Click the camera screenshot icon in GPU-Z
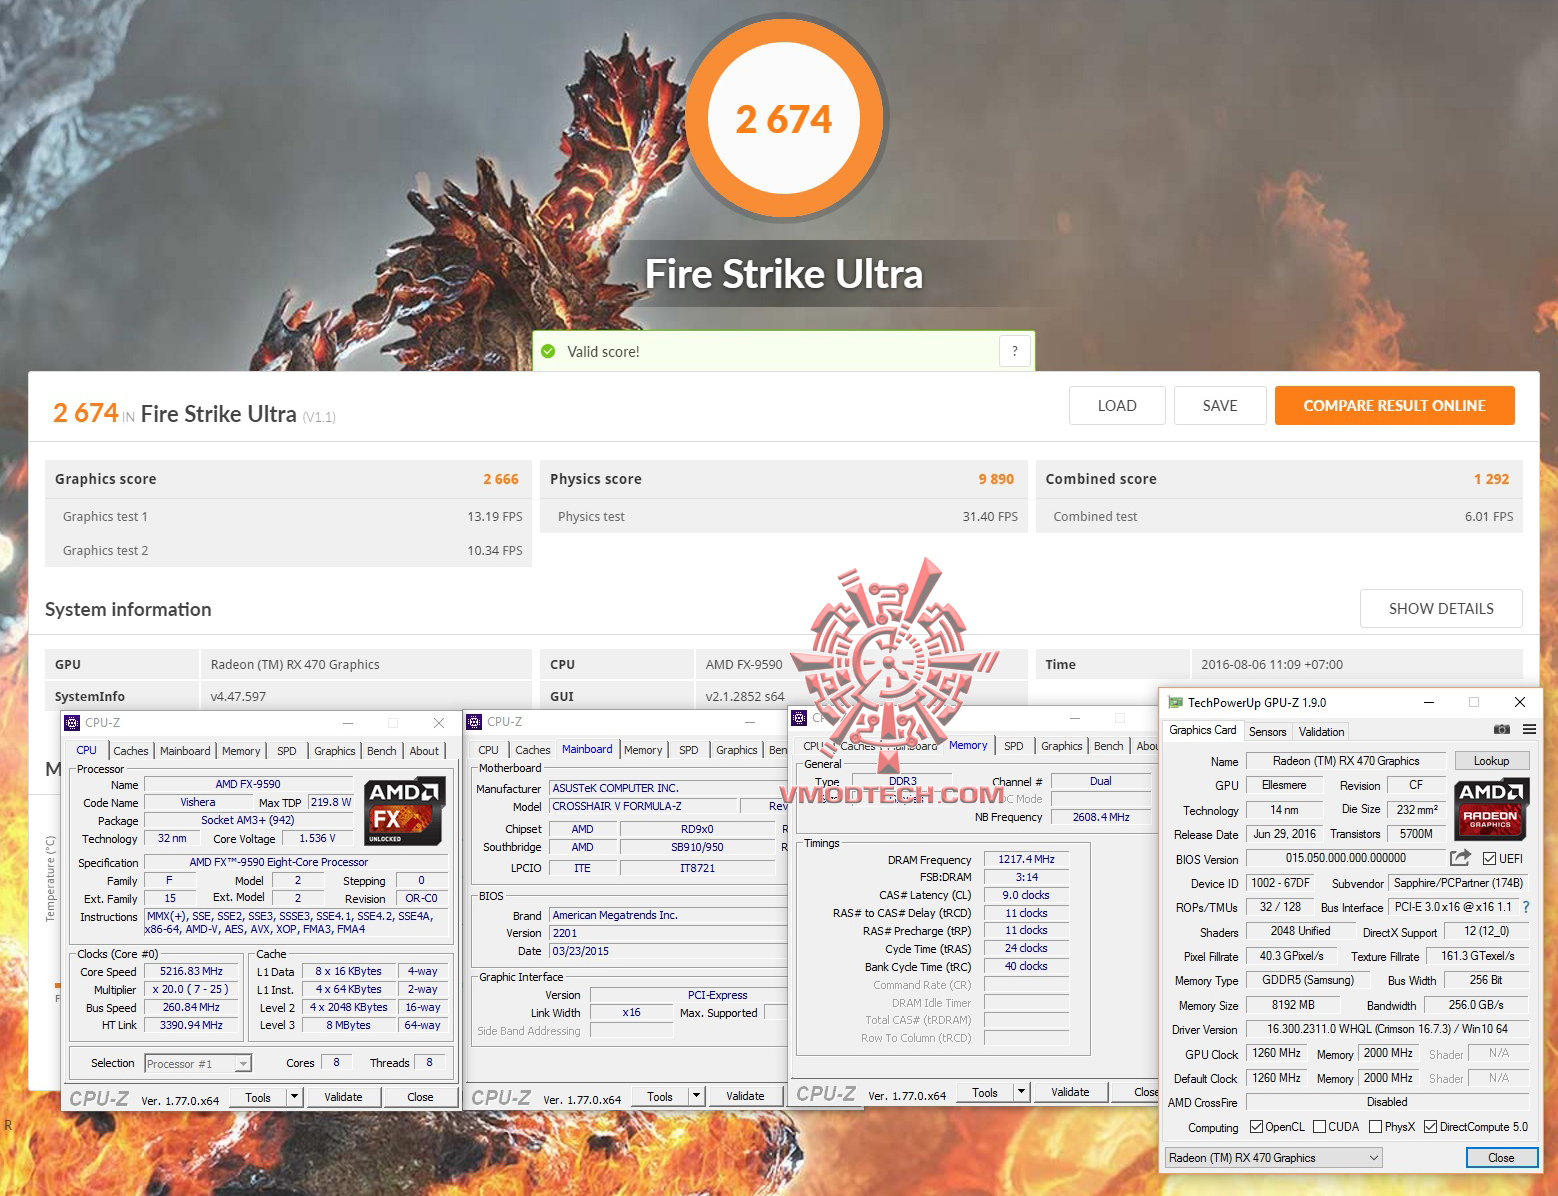 [1502, 730]
